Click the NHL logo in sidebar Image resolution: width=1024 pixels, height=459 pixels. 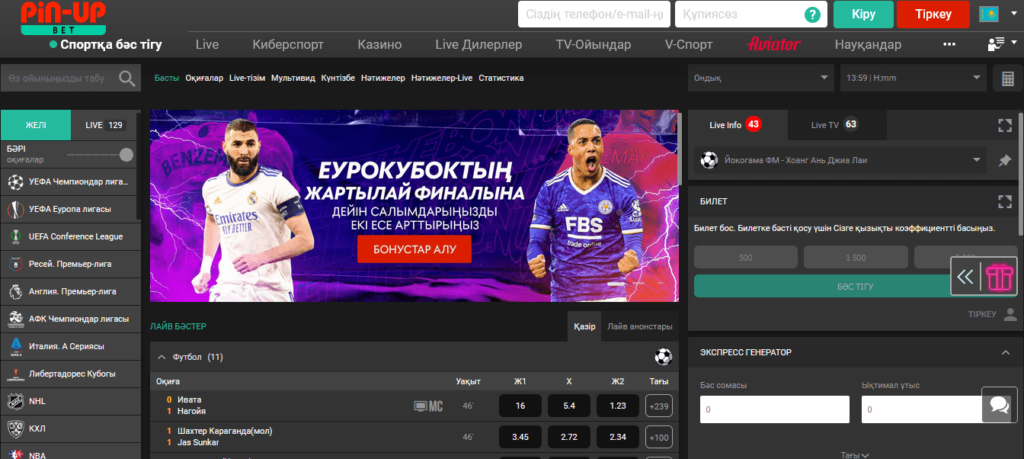tap(14, 401)
